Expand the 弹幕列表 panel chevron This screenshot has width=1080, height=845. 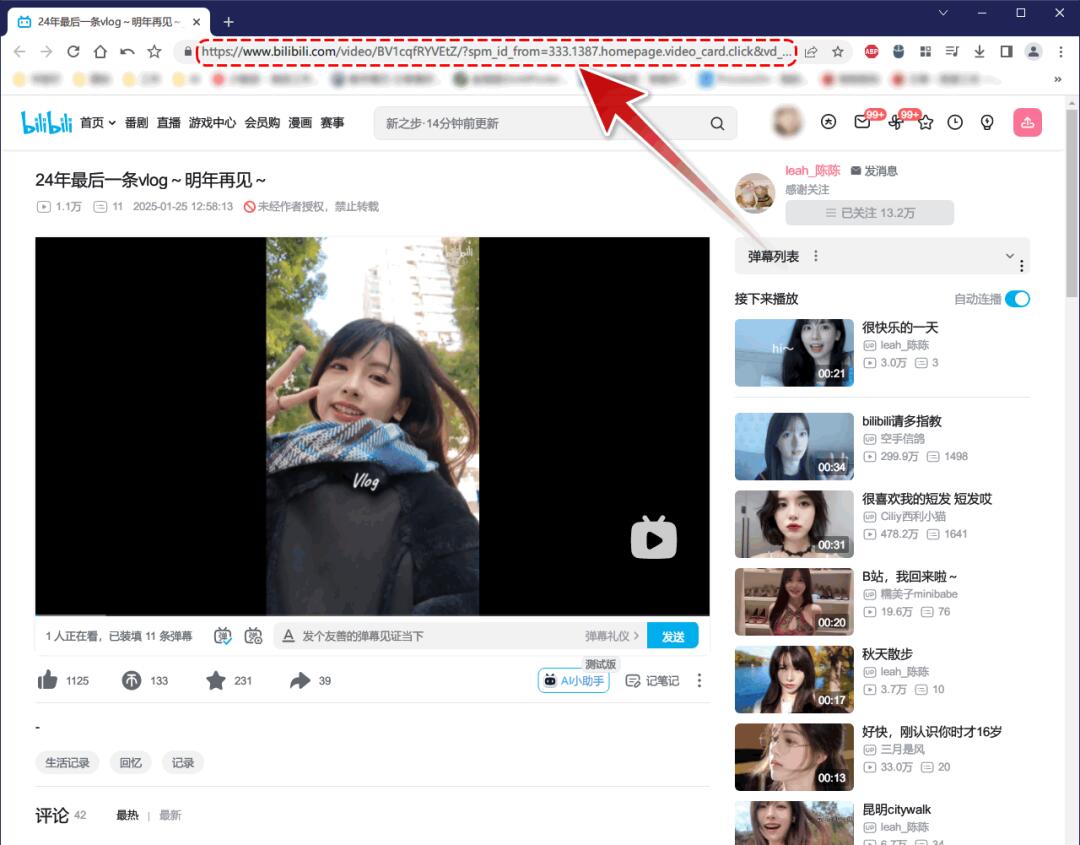click(x=1009, y=255)
